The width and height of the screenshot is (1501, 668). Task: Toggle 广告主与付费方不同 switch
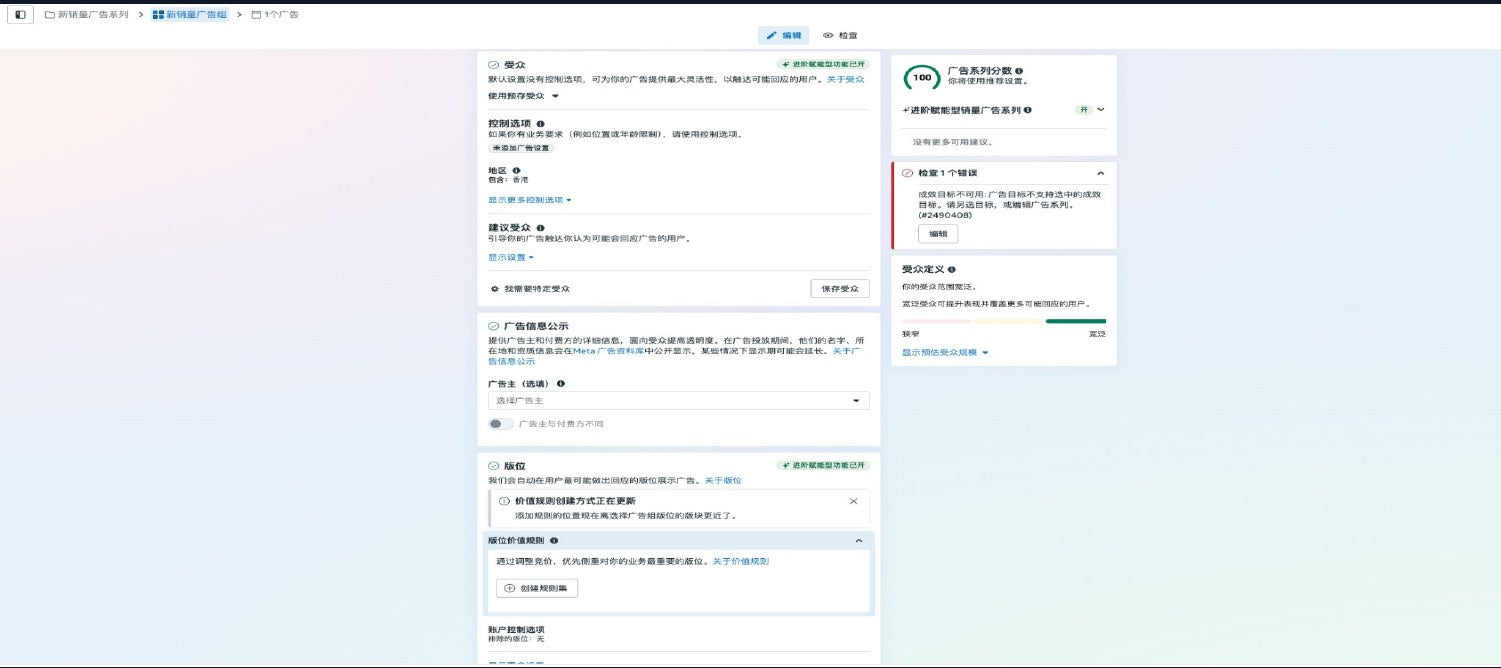[501, 424]
